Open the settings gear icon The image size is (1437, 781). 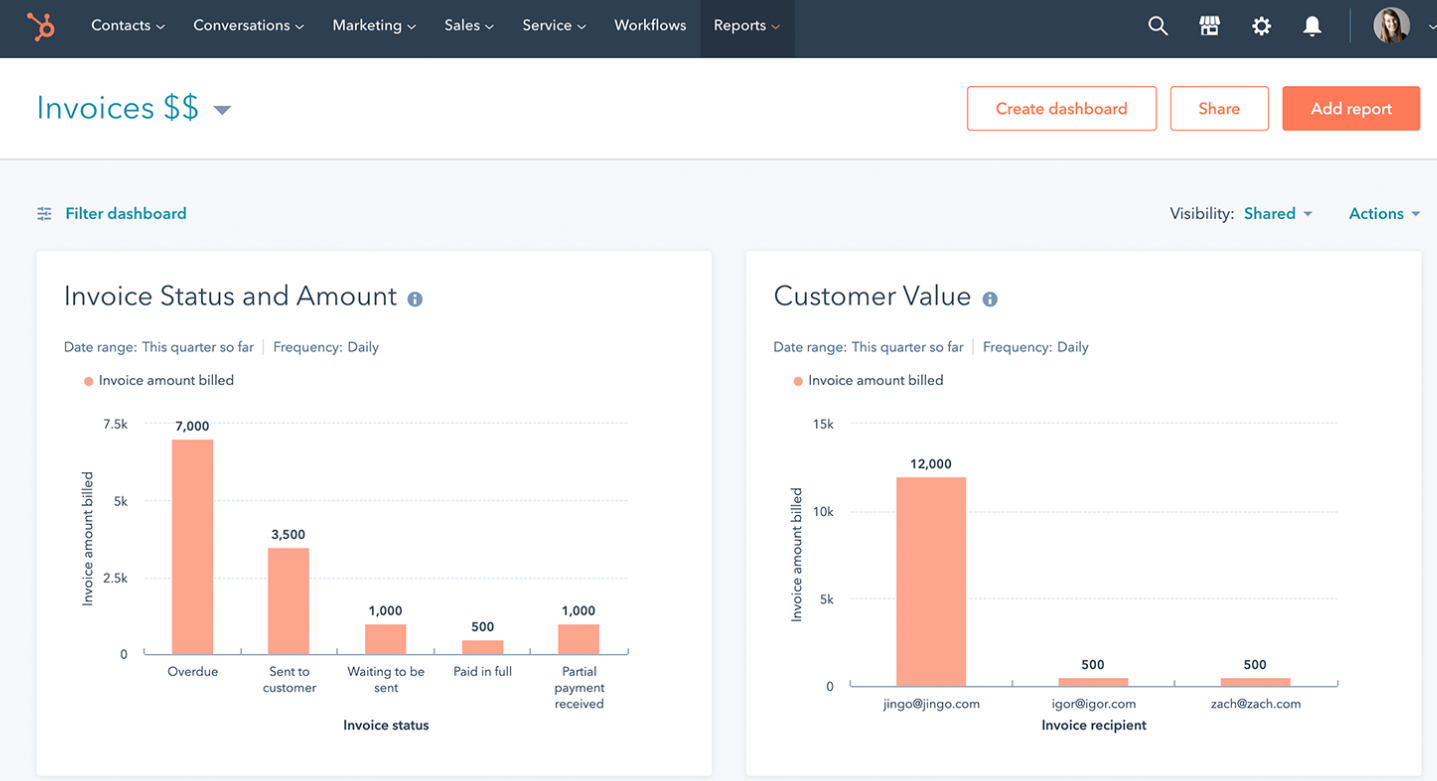1261,25
